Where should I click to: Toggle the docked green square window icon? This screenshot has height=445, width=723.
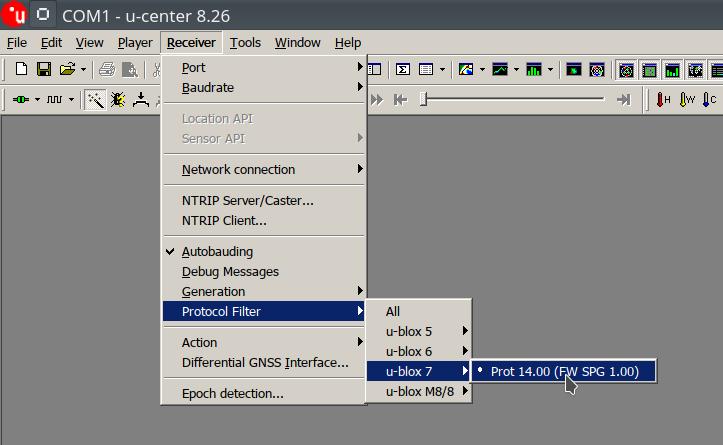[x=649, y=70]
